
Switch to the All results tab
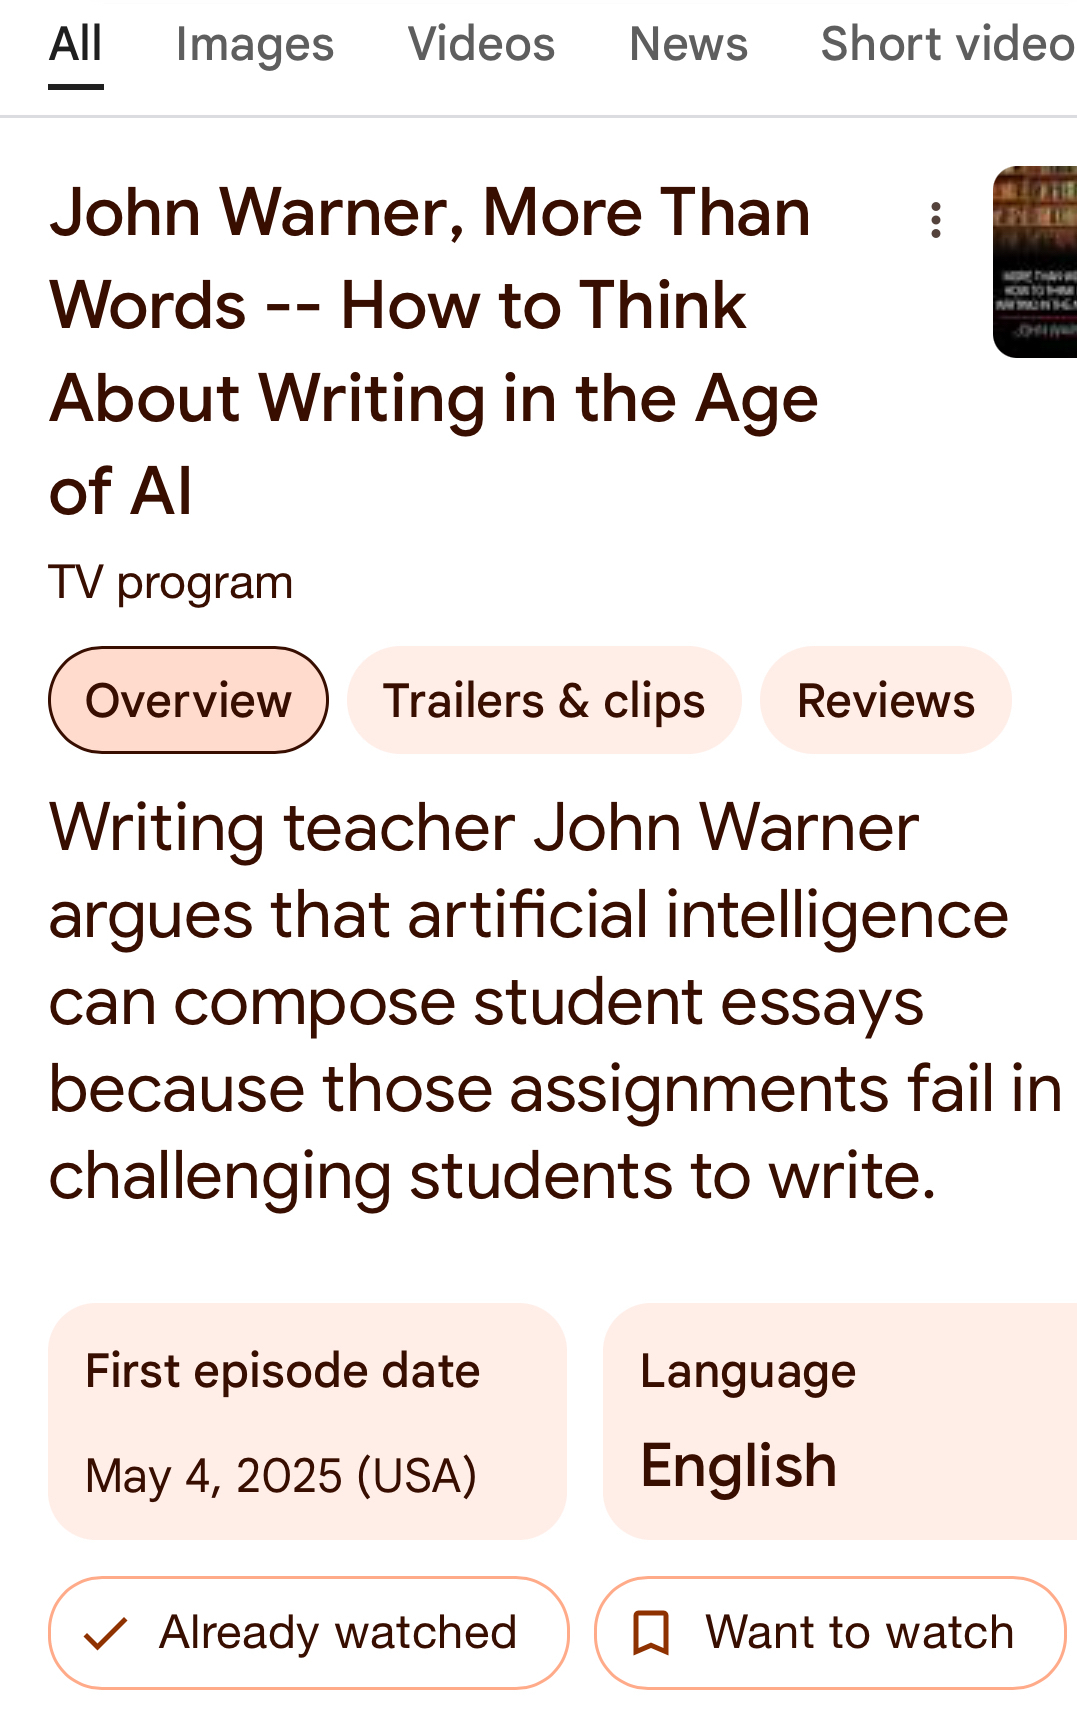76,44
